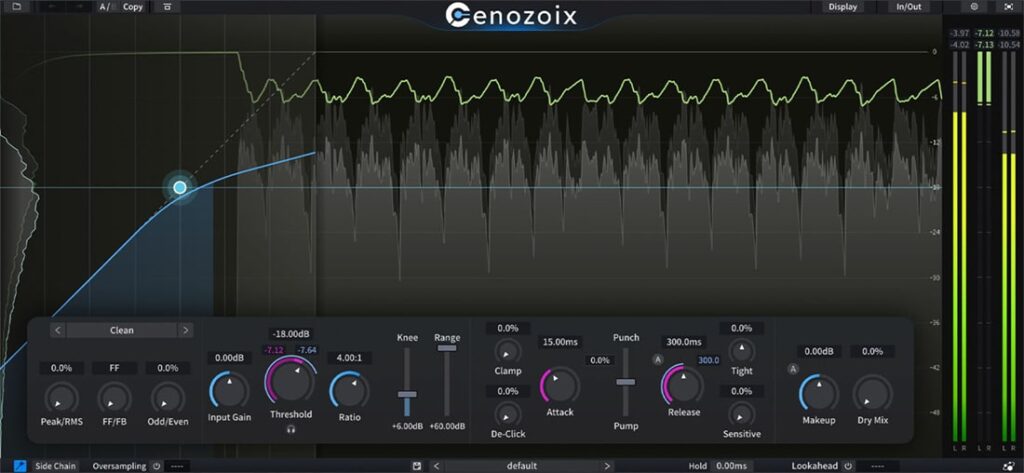Open the preset folder browser icon
The width and height of the screenshot is (1024, 473).
click(16, 7)
